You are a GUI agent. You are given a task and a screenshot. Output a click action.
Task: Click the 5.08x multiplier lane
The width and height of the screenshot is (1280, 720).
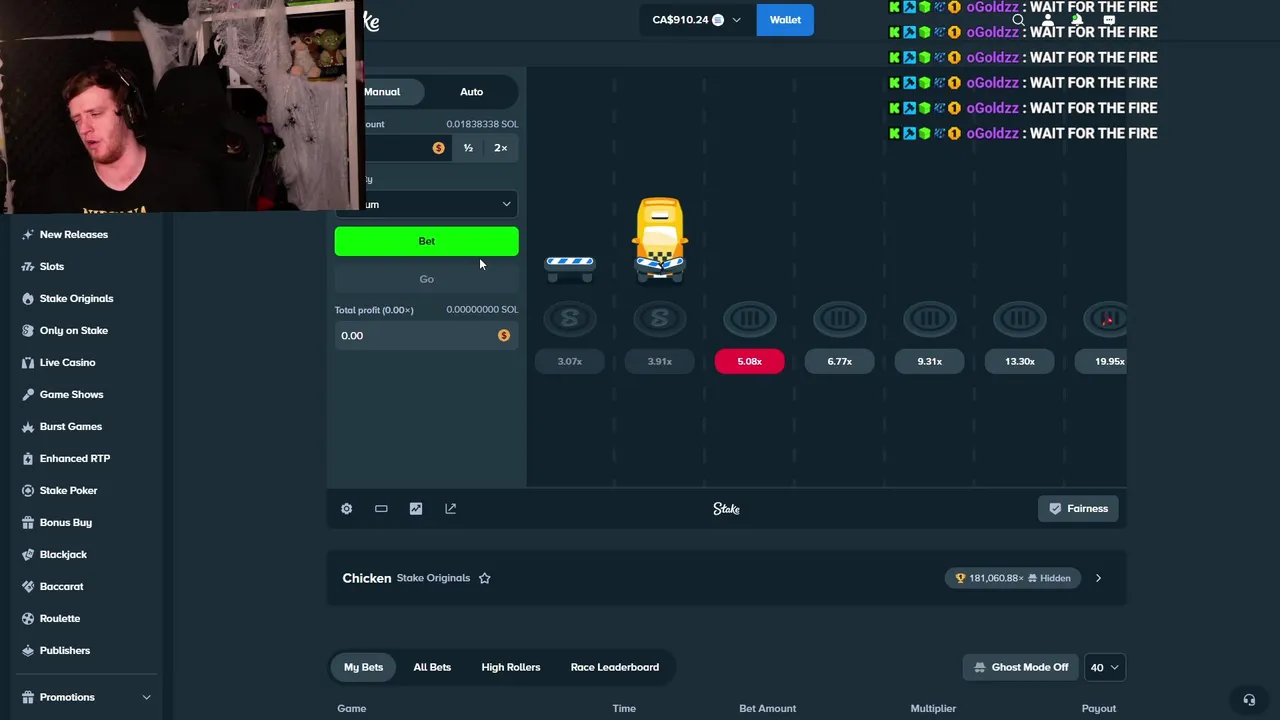click(x=749, y=361)
